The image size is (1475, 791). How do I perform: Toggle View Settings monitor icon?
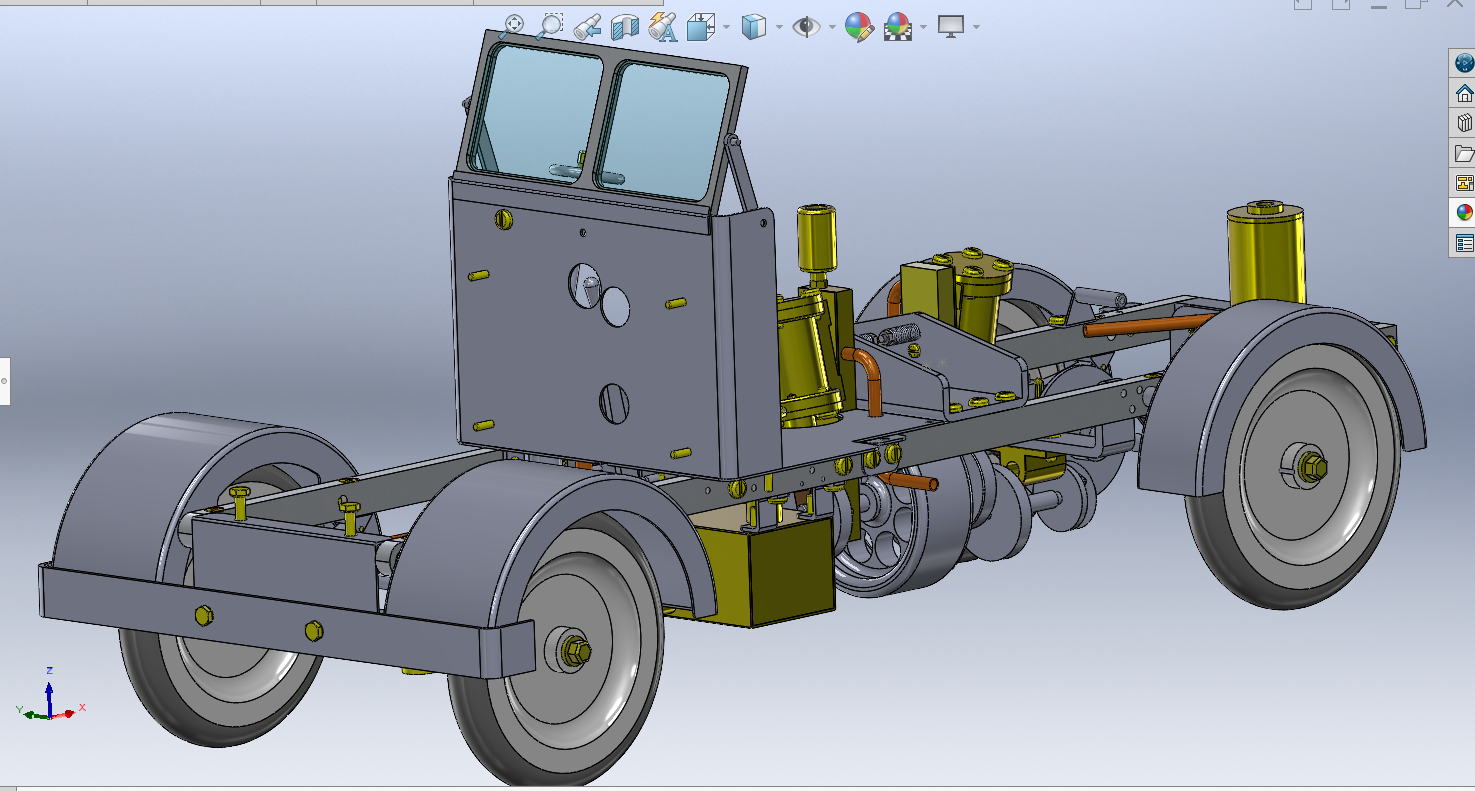click(x=951, y=26)
